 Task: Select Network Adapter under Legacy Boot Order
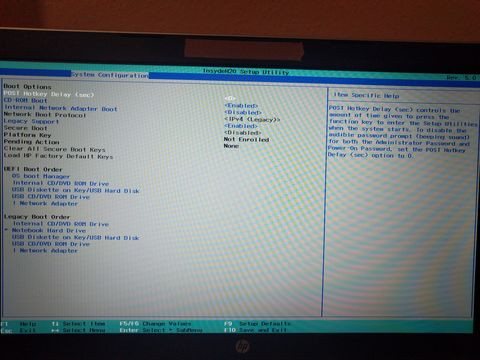coord(45,250)
